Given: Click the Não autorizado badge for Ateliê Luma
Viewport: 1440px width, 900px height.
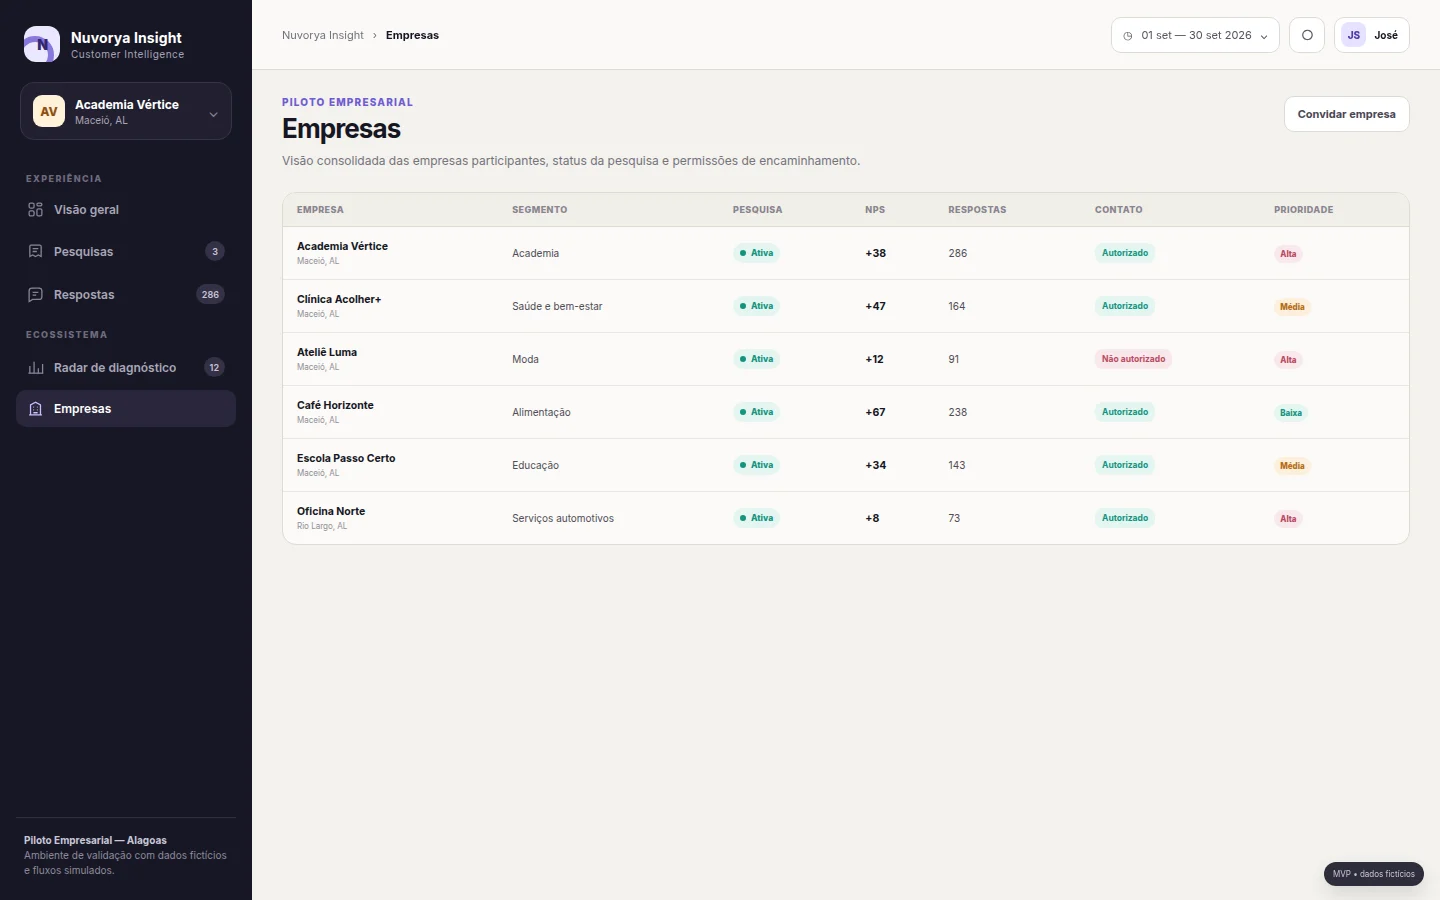Looking at the screenshot, I should click(1133, 359).
